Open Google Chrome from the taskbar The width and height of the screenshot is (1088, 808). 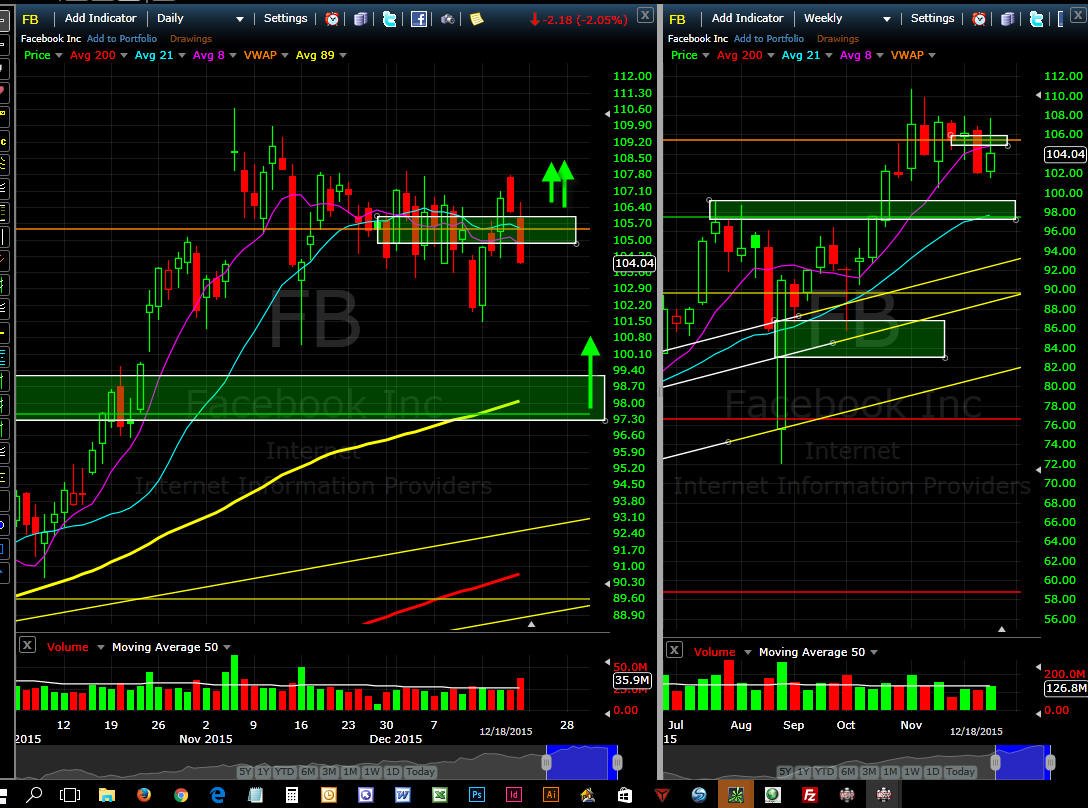(x=181, y=795)
